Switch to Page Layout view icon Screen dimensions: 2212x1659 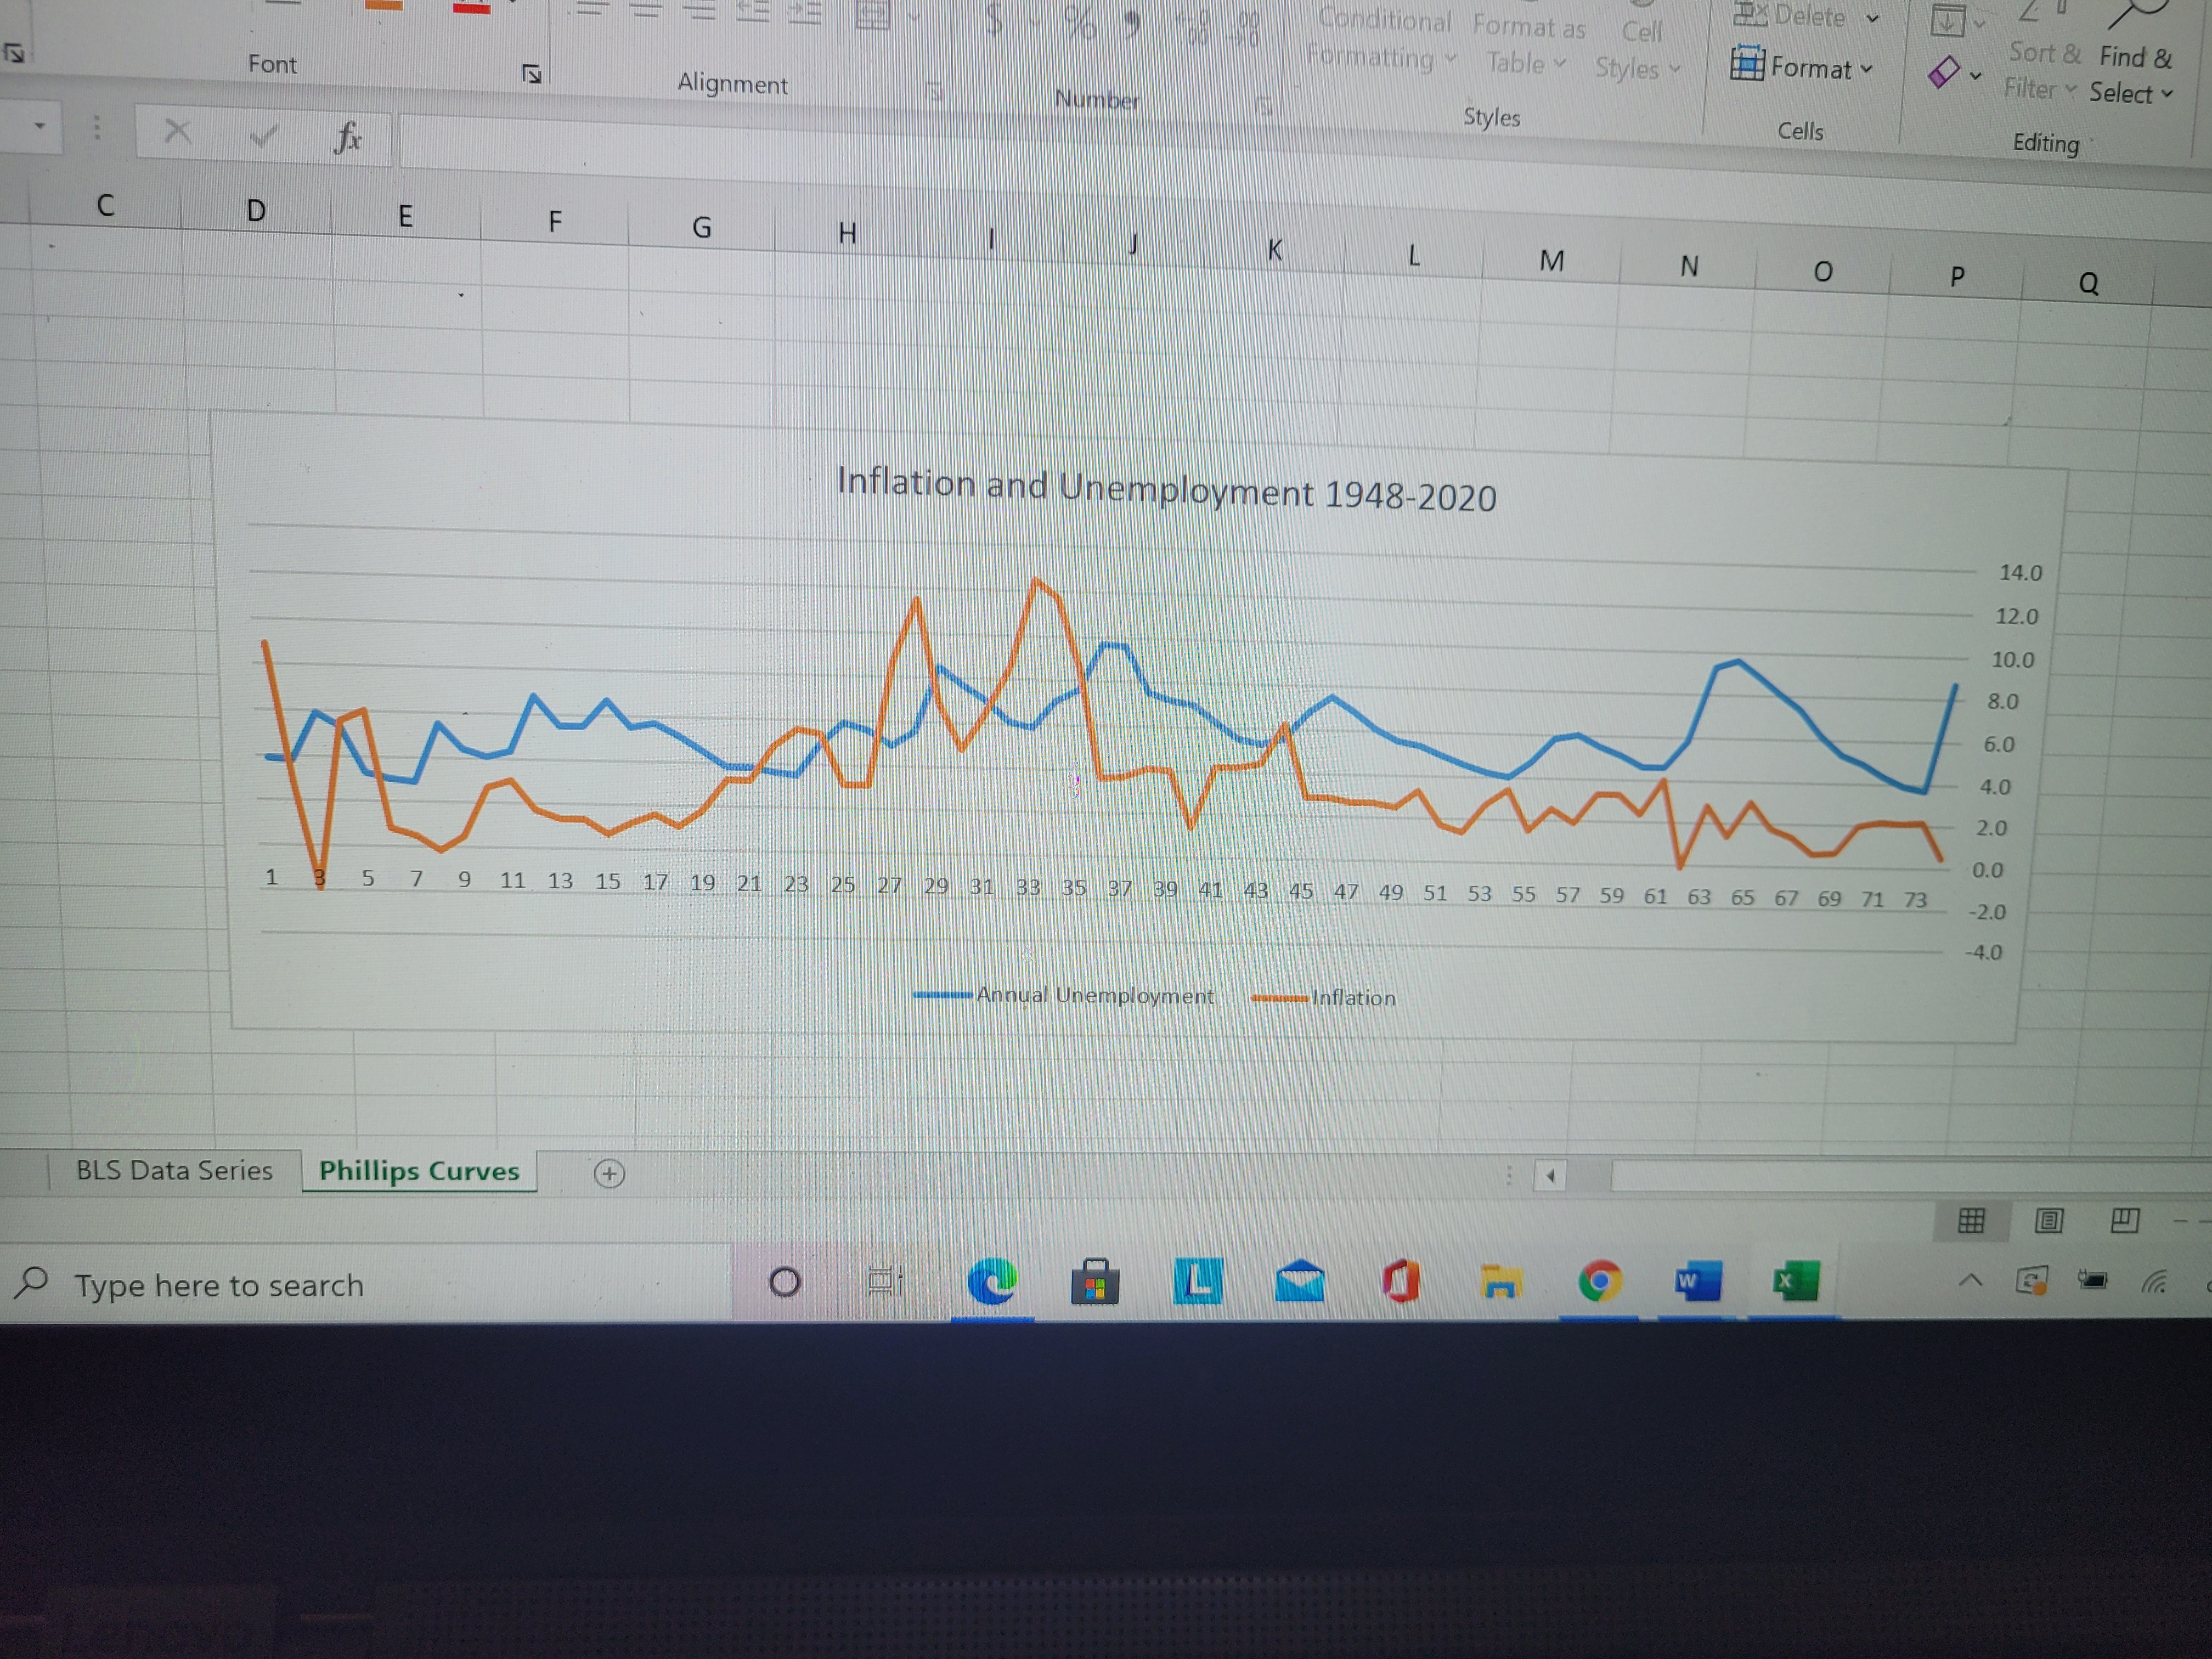point(2048,1220)
